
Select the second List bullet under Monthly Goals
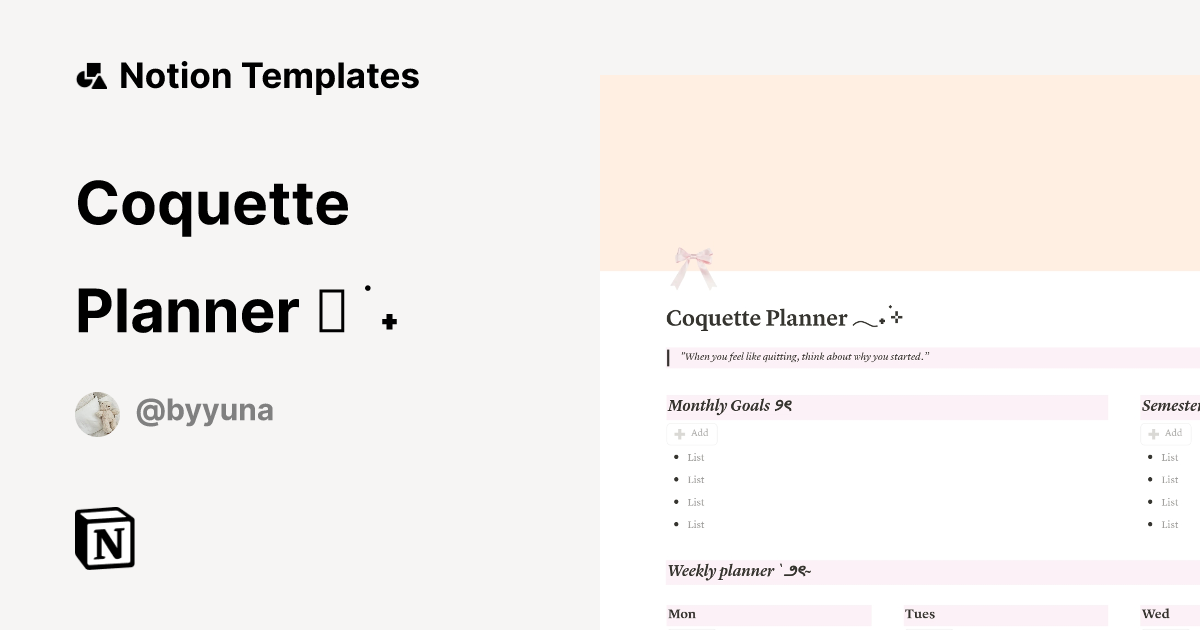tap(694, 479)
